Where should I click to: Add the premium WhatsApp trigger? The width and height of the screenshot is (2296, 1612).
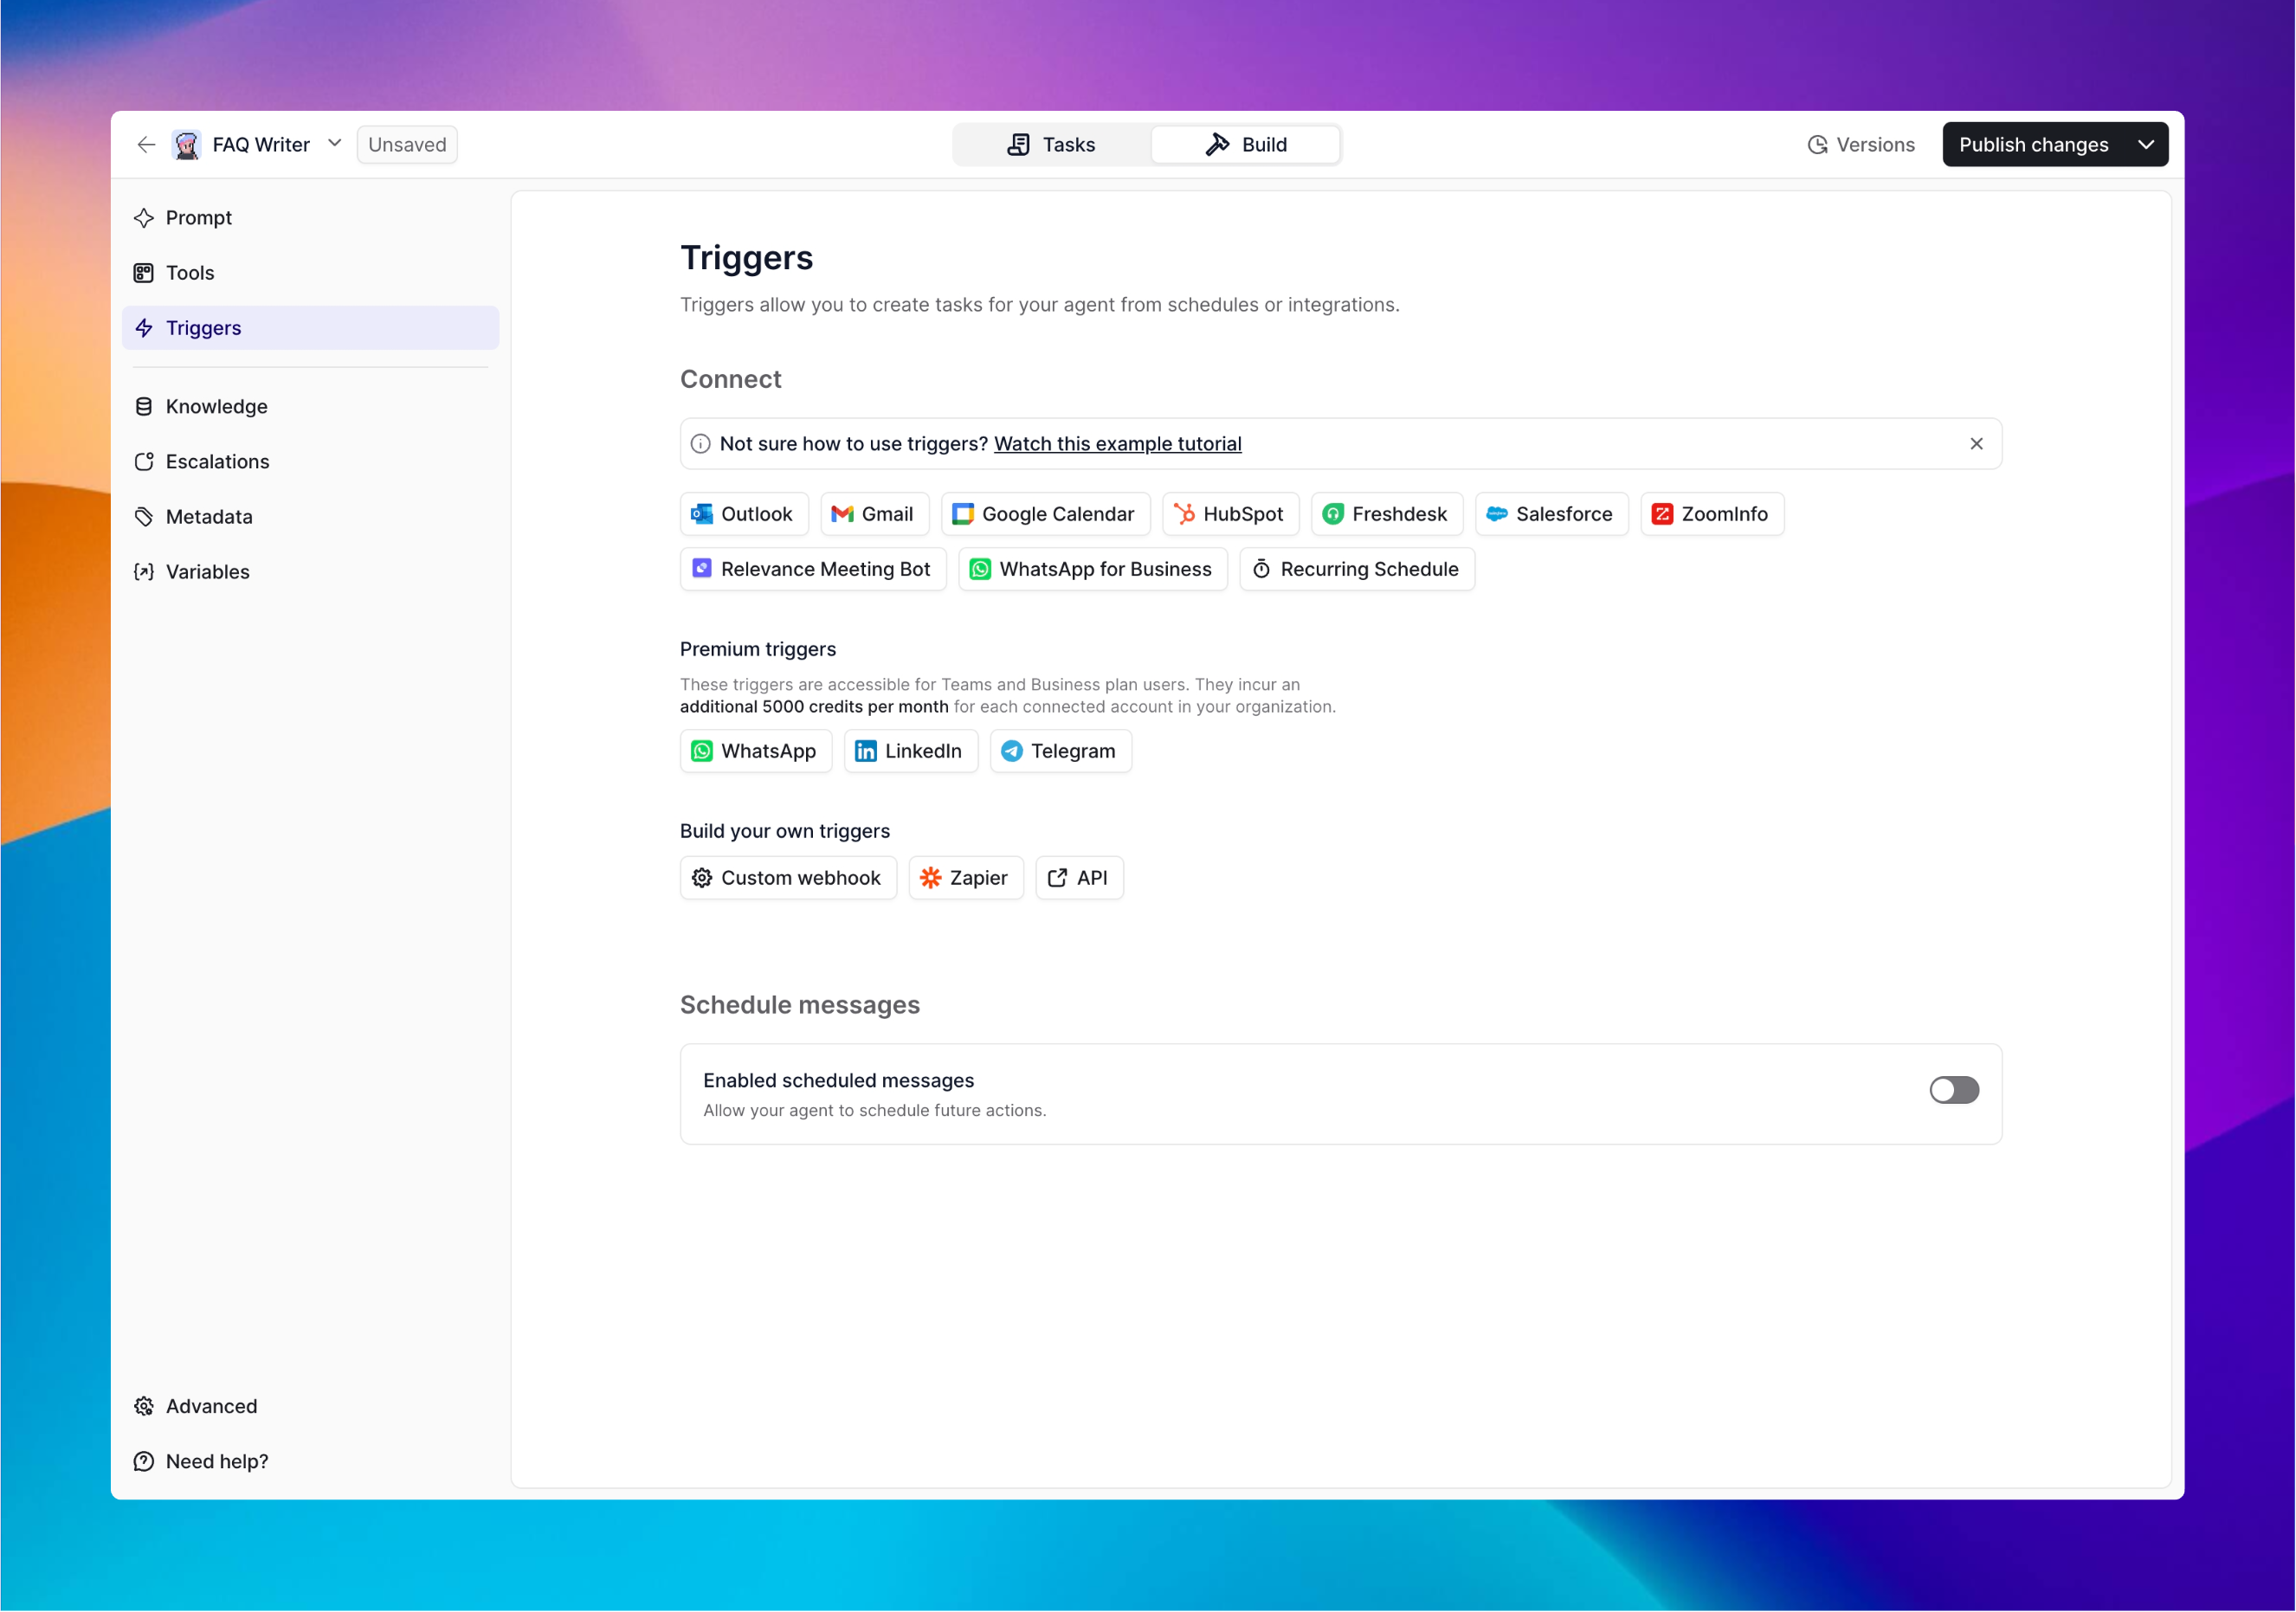click(x=756, y=751)
